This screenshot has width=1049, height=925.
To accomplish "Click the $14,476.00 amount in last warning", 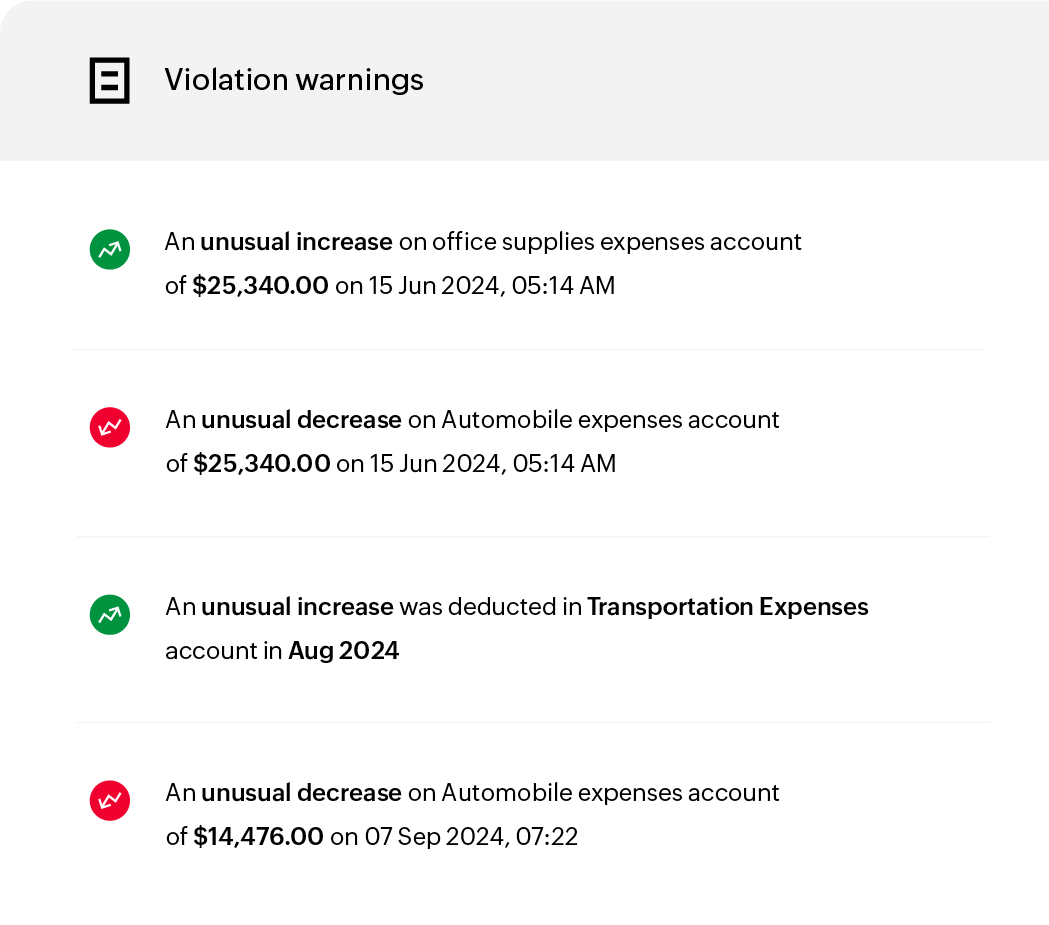I will [258, 836].
